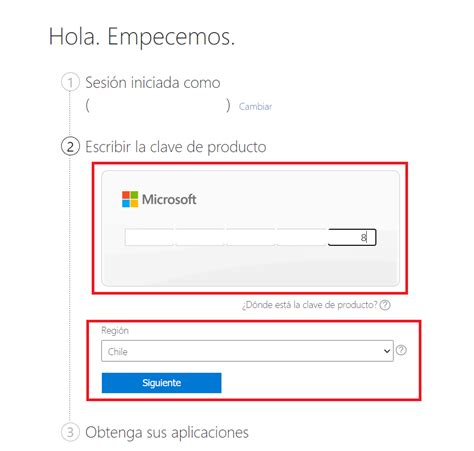Click the step 2 circle icon
The width and height of the screenshot is (474, 451).
70,147
